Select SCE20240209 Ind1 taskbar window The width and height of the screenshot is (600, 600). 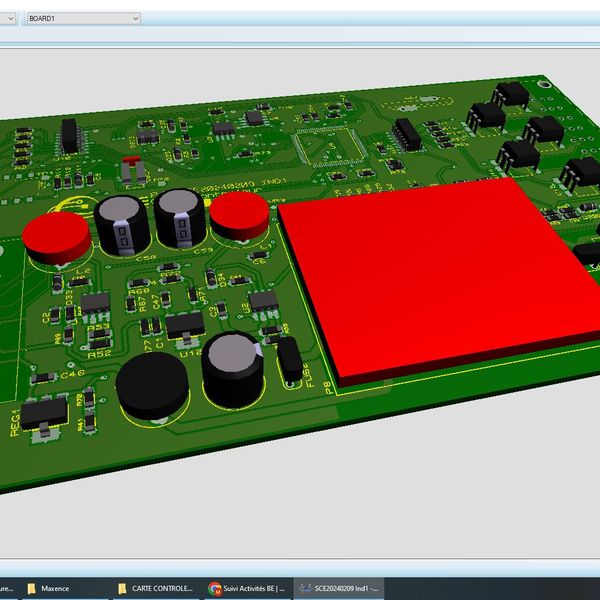pos(340,588)
